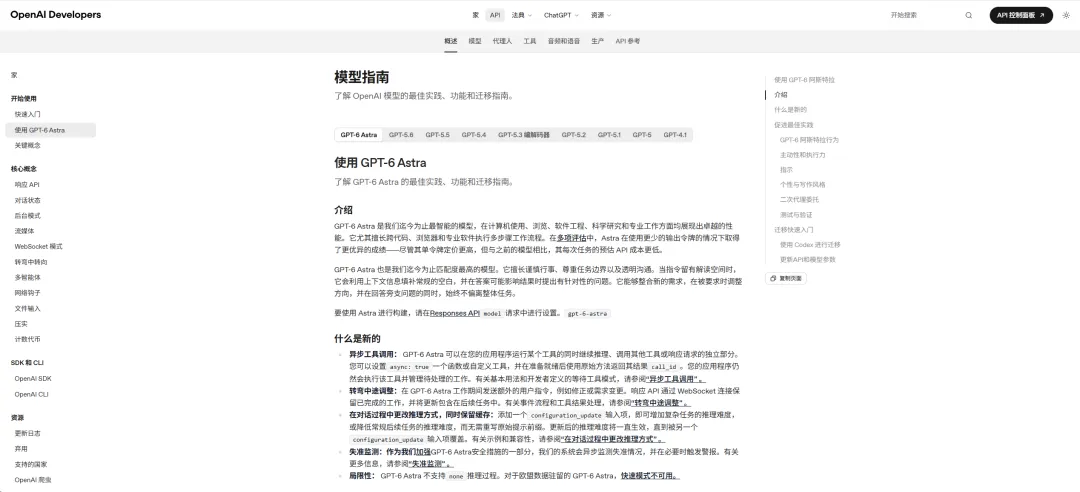This screenshot has width=1080, height=492.
Task: Switch to the 代理人 sub-navigation tab
Action: pyautogui.click(x=502, y=41)
